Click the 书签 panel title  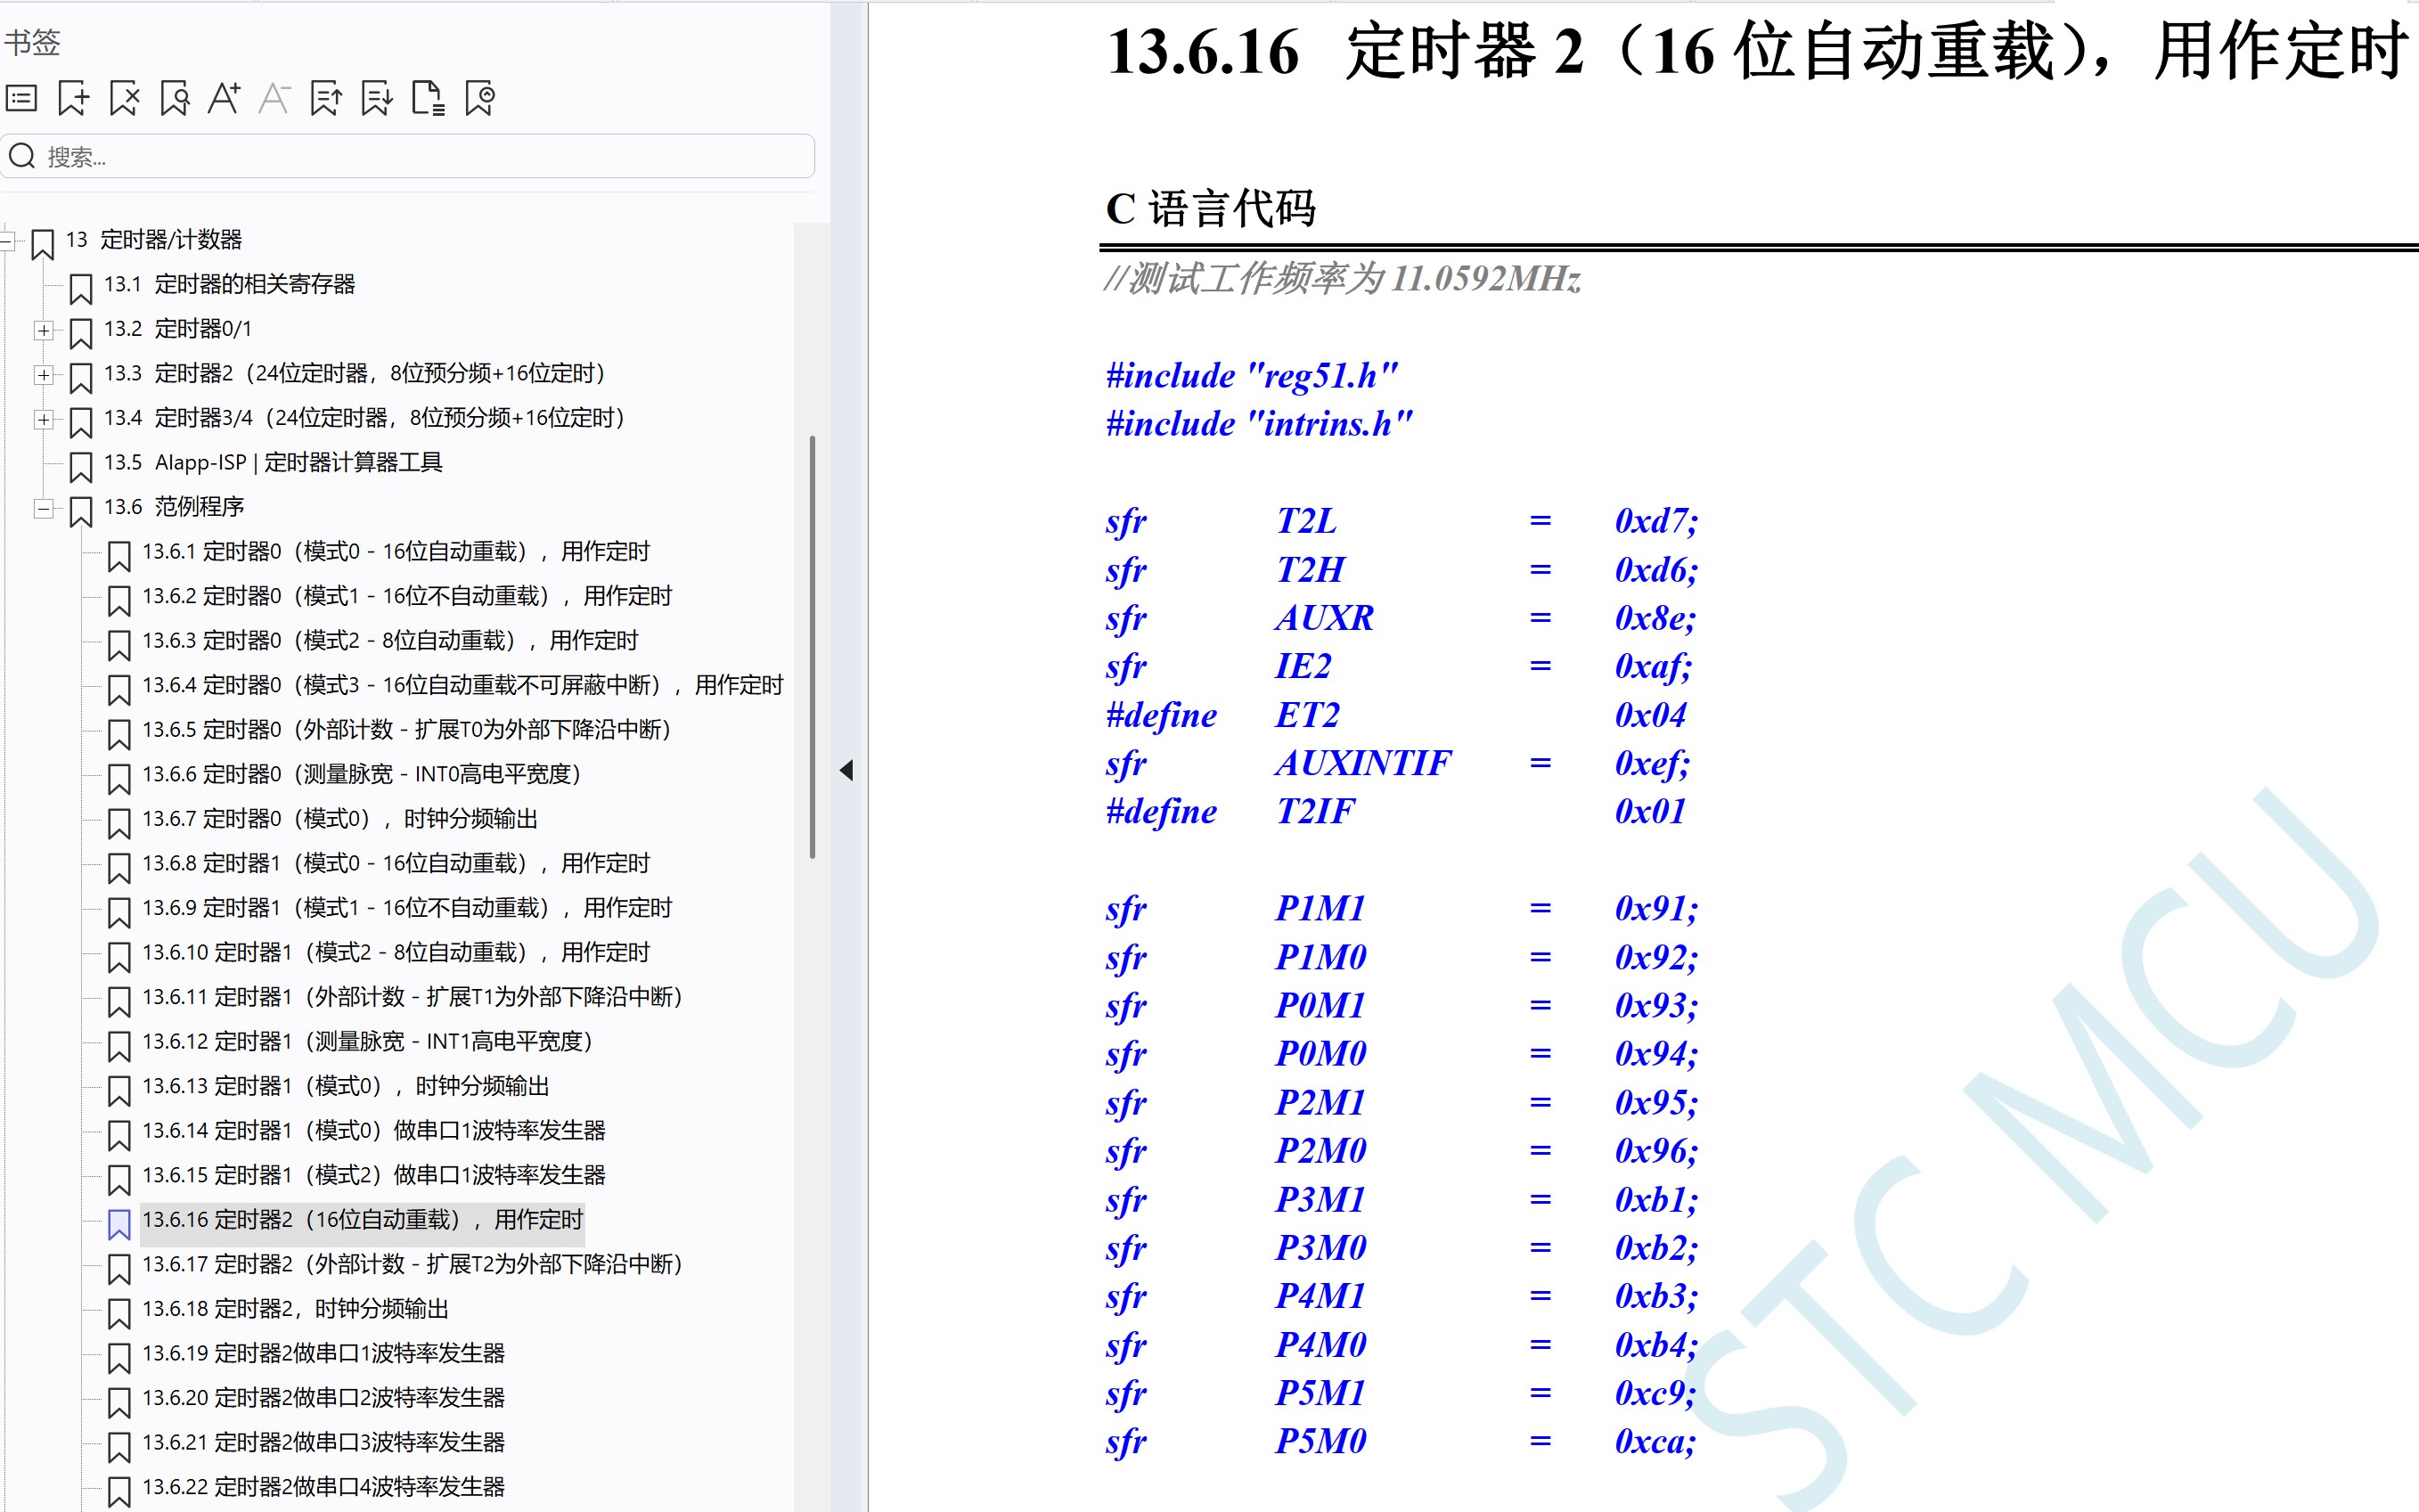[33, 42]
